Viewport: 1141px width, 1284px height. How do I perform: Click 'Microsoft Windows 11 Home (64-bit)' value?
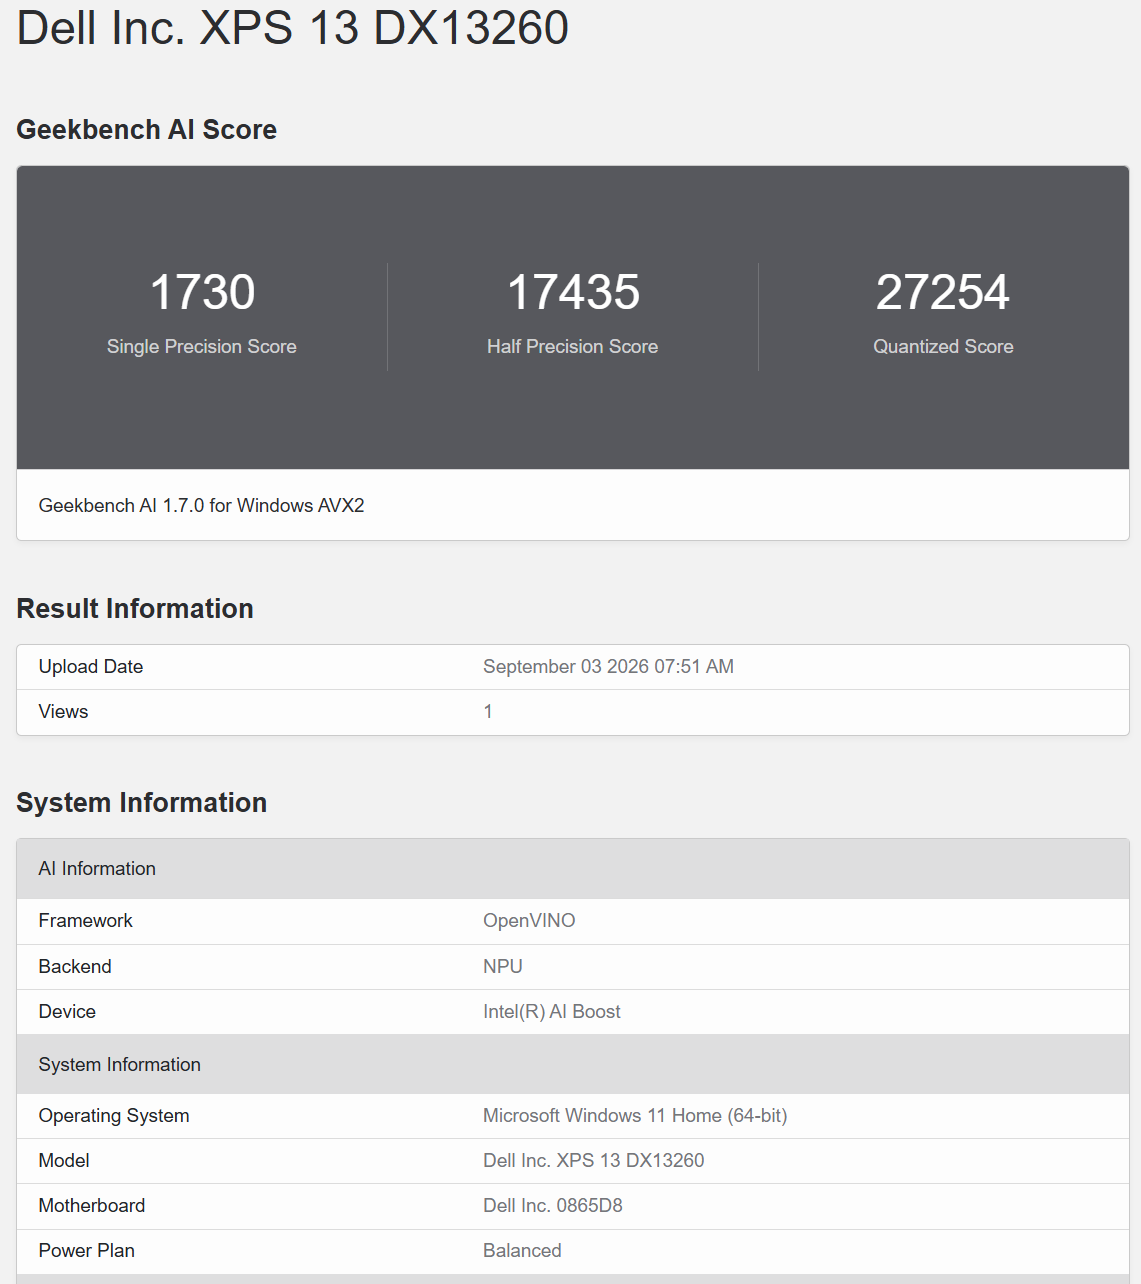point(635,1116)
